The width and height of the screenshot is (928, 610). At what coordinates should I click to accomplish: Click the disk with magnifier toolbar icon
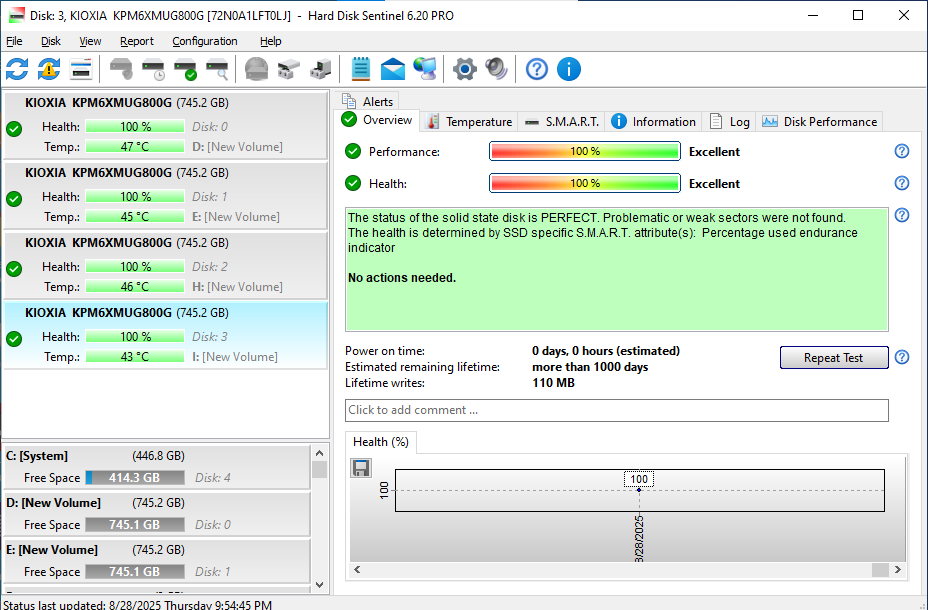[x=217, y=69]
